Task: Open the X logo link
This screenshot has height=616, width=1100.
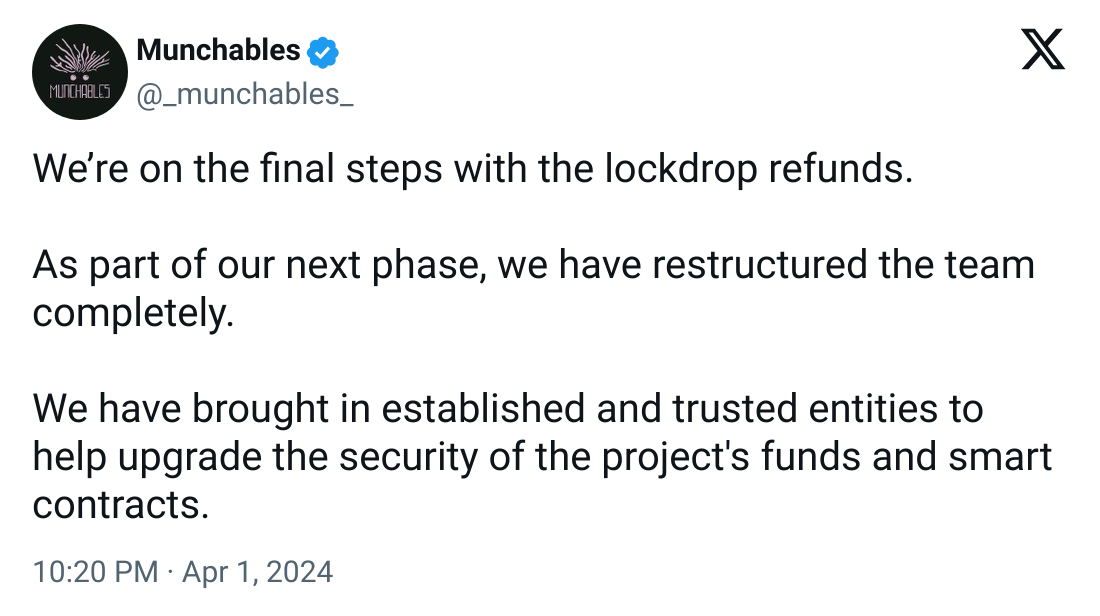Action: [x=1043, y=49]
